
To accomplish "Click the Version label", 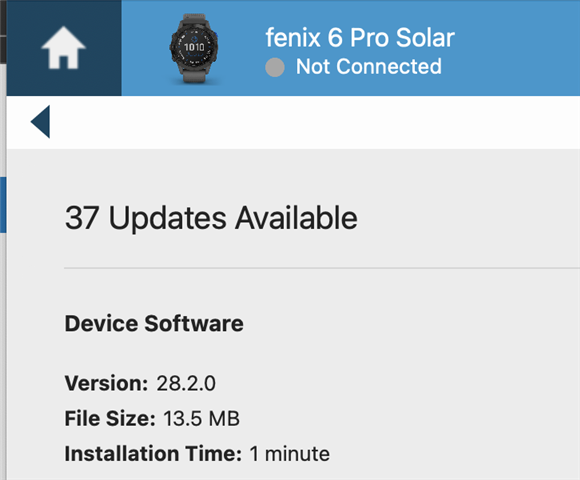I will click(x=107, y=383).
